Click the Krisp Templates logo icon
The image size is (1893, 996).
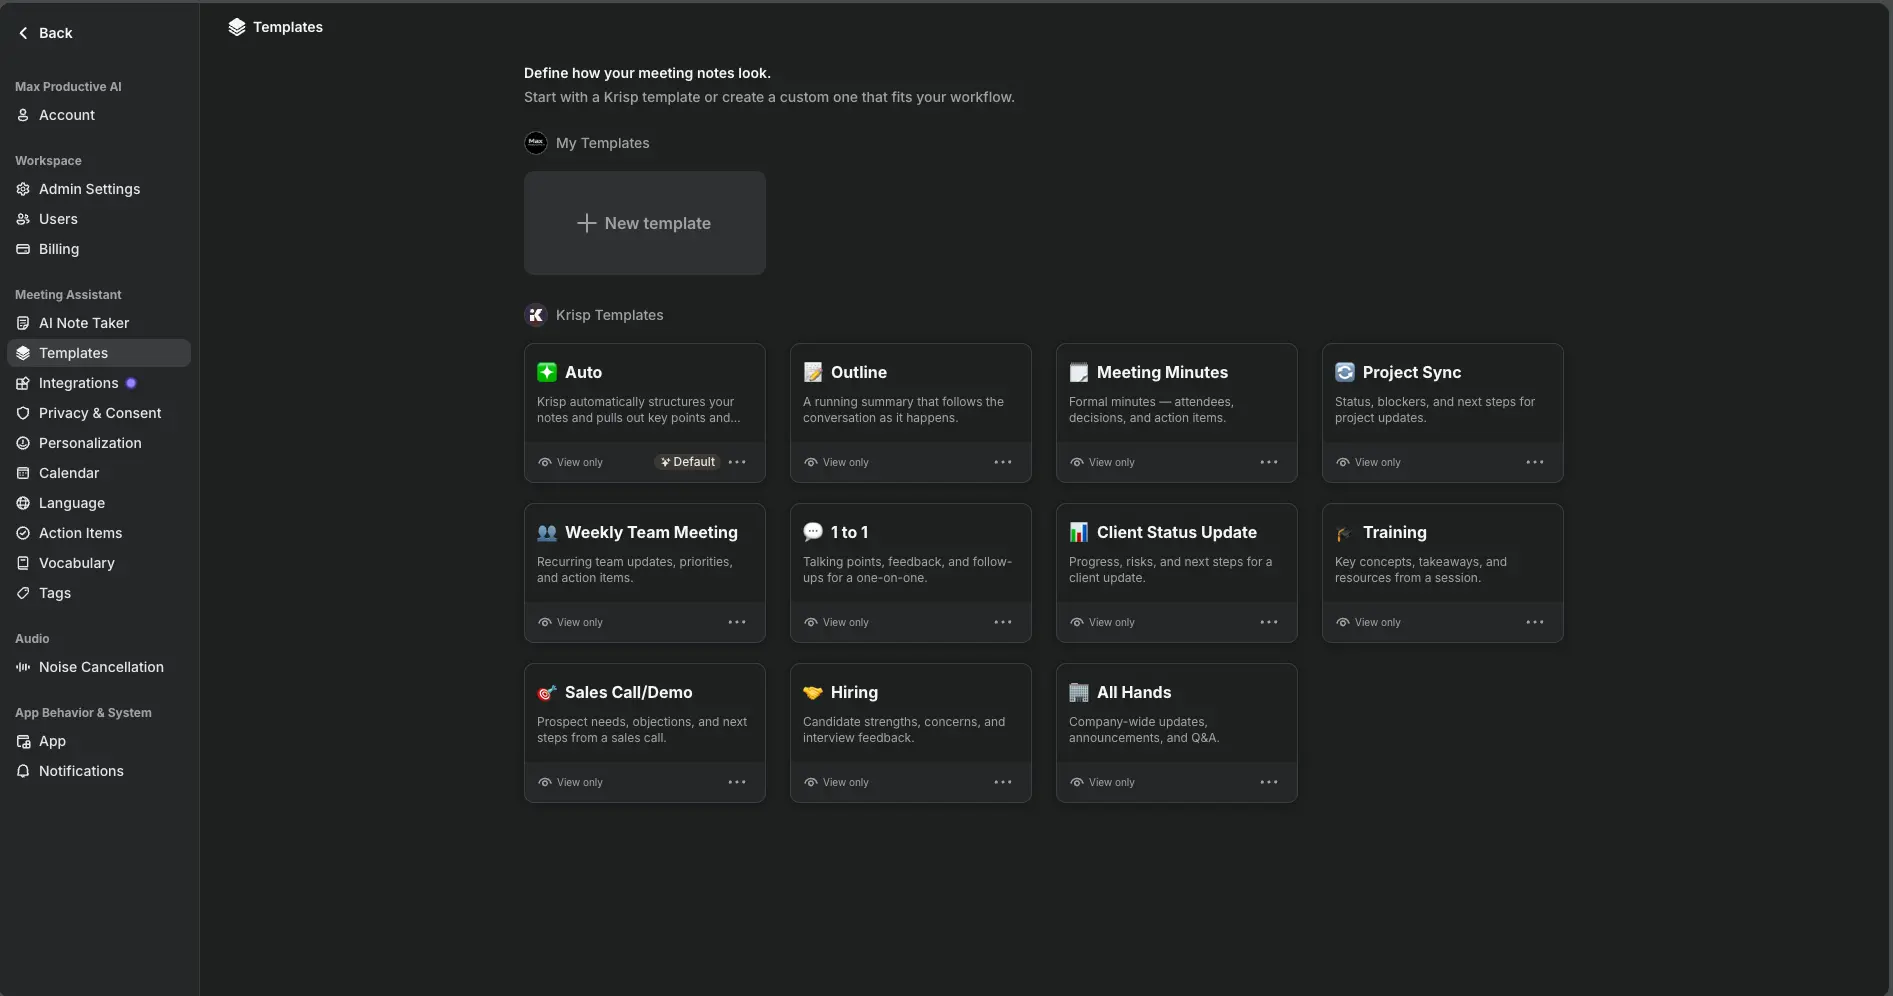tap(536, 315)
